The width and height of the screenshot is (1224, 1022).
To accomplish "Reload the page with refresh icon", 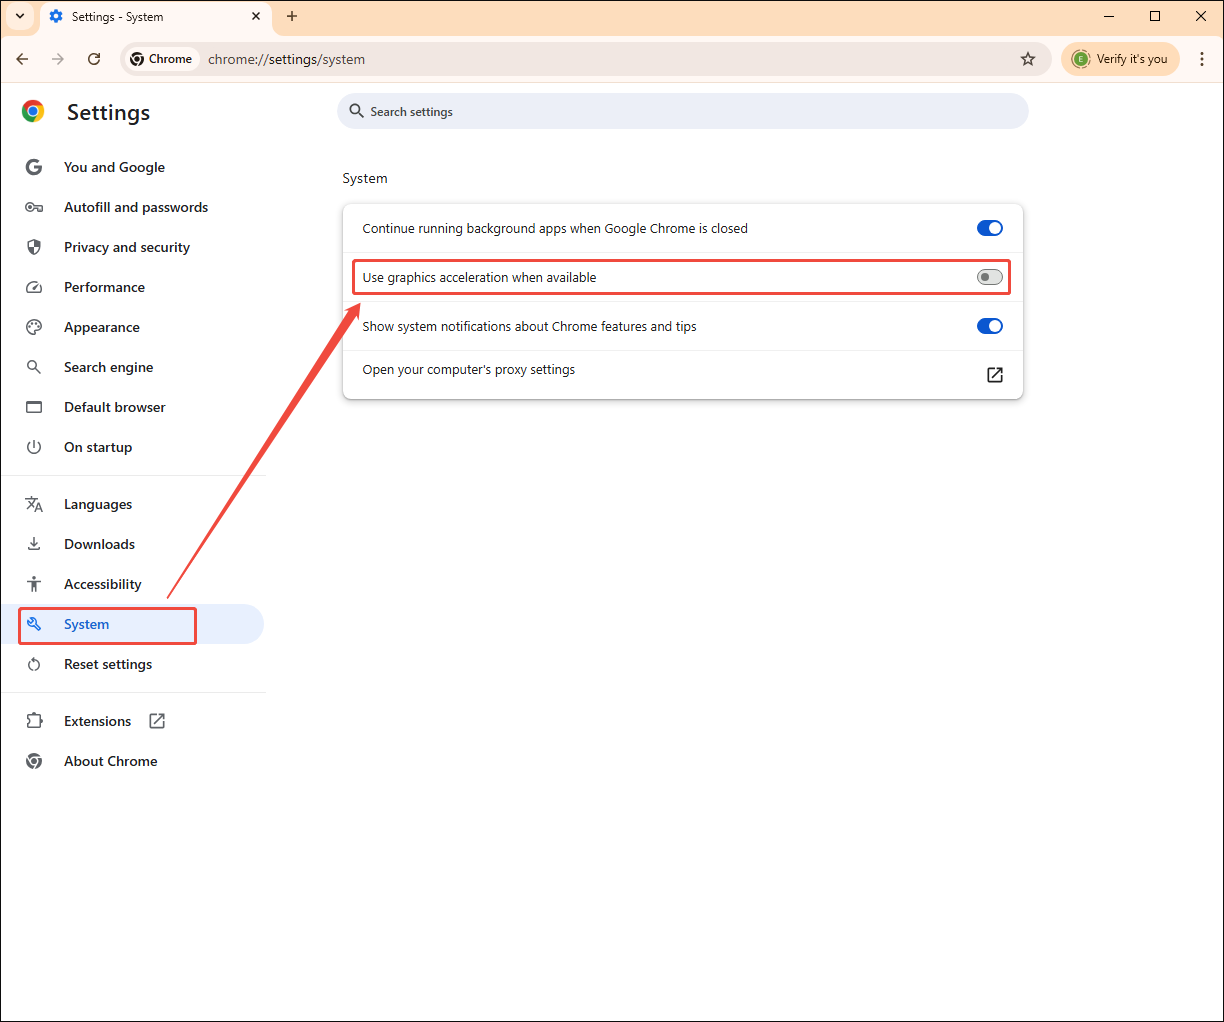I will point(94,59).
